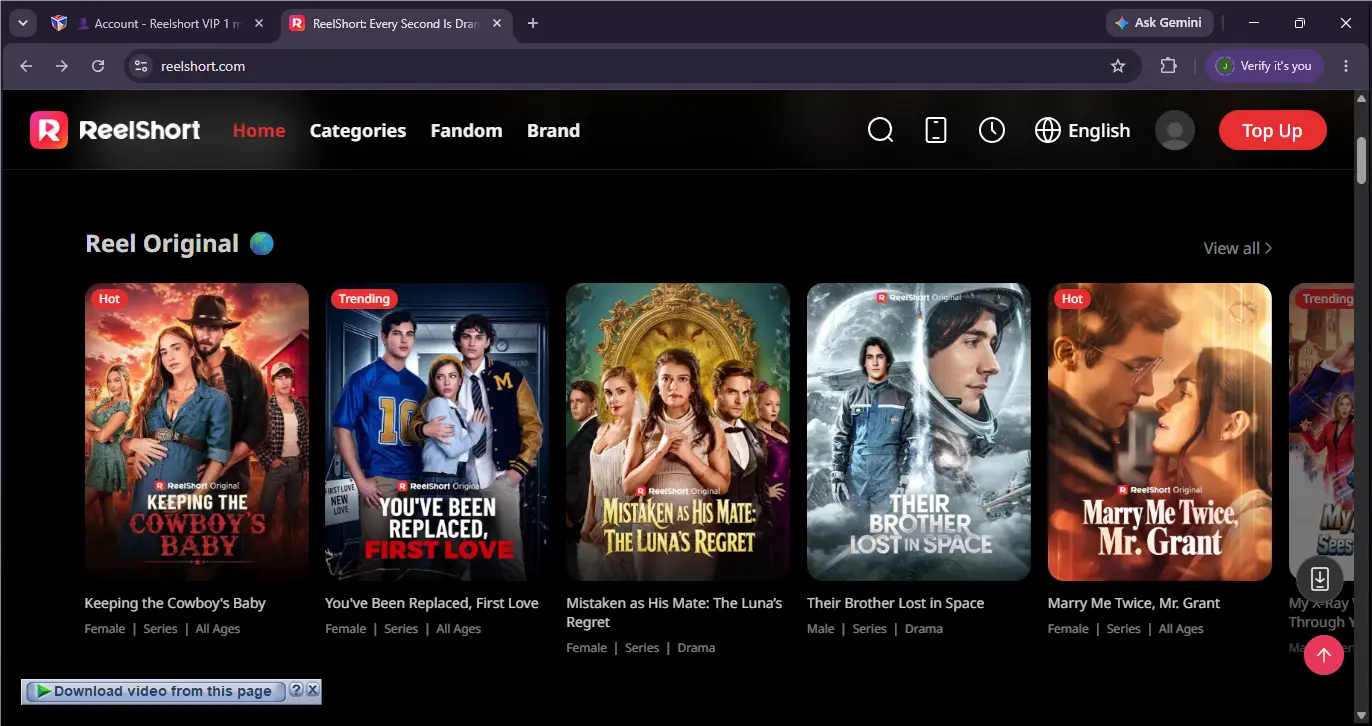Image resolution: width=1372 pixels, height=726 pixels.
Task: Click the You've Been Replaced, First Love poster
Action: pos(437,432)
